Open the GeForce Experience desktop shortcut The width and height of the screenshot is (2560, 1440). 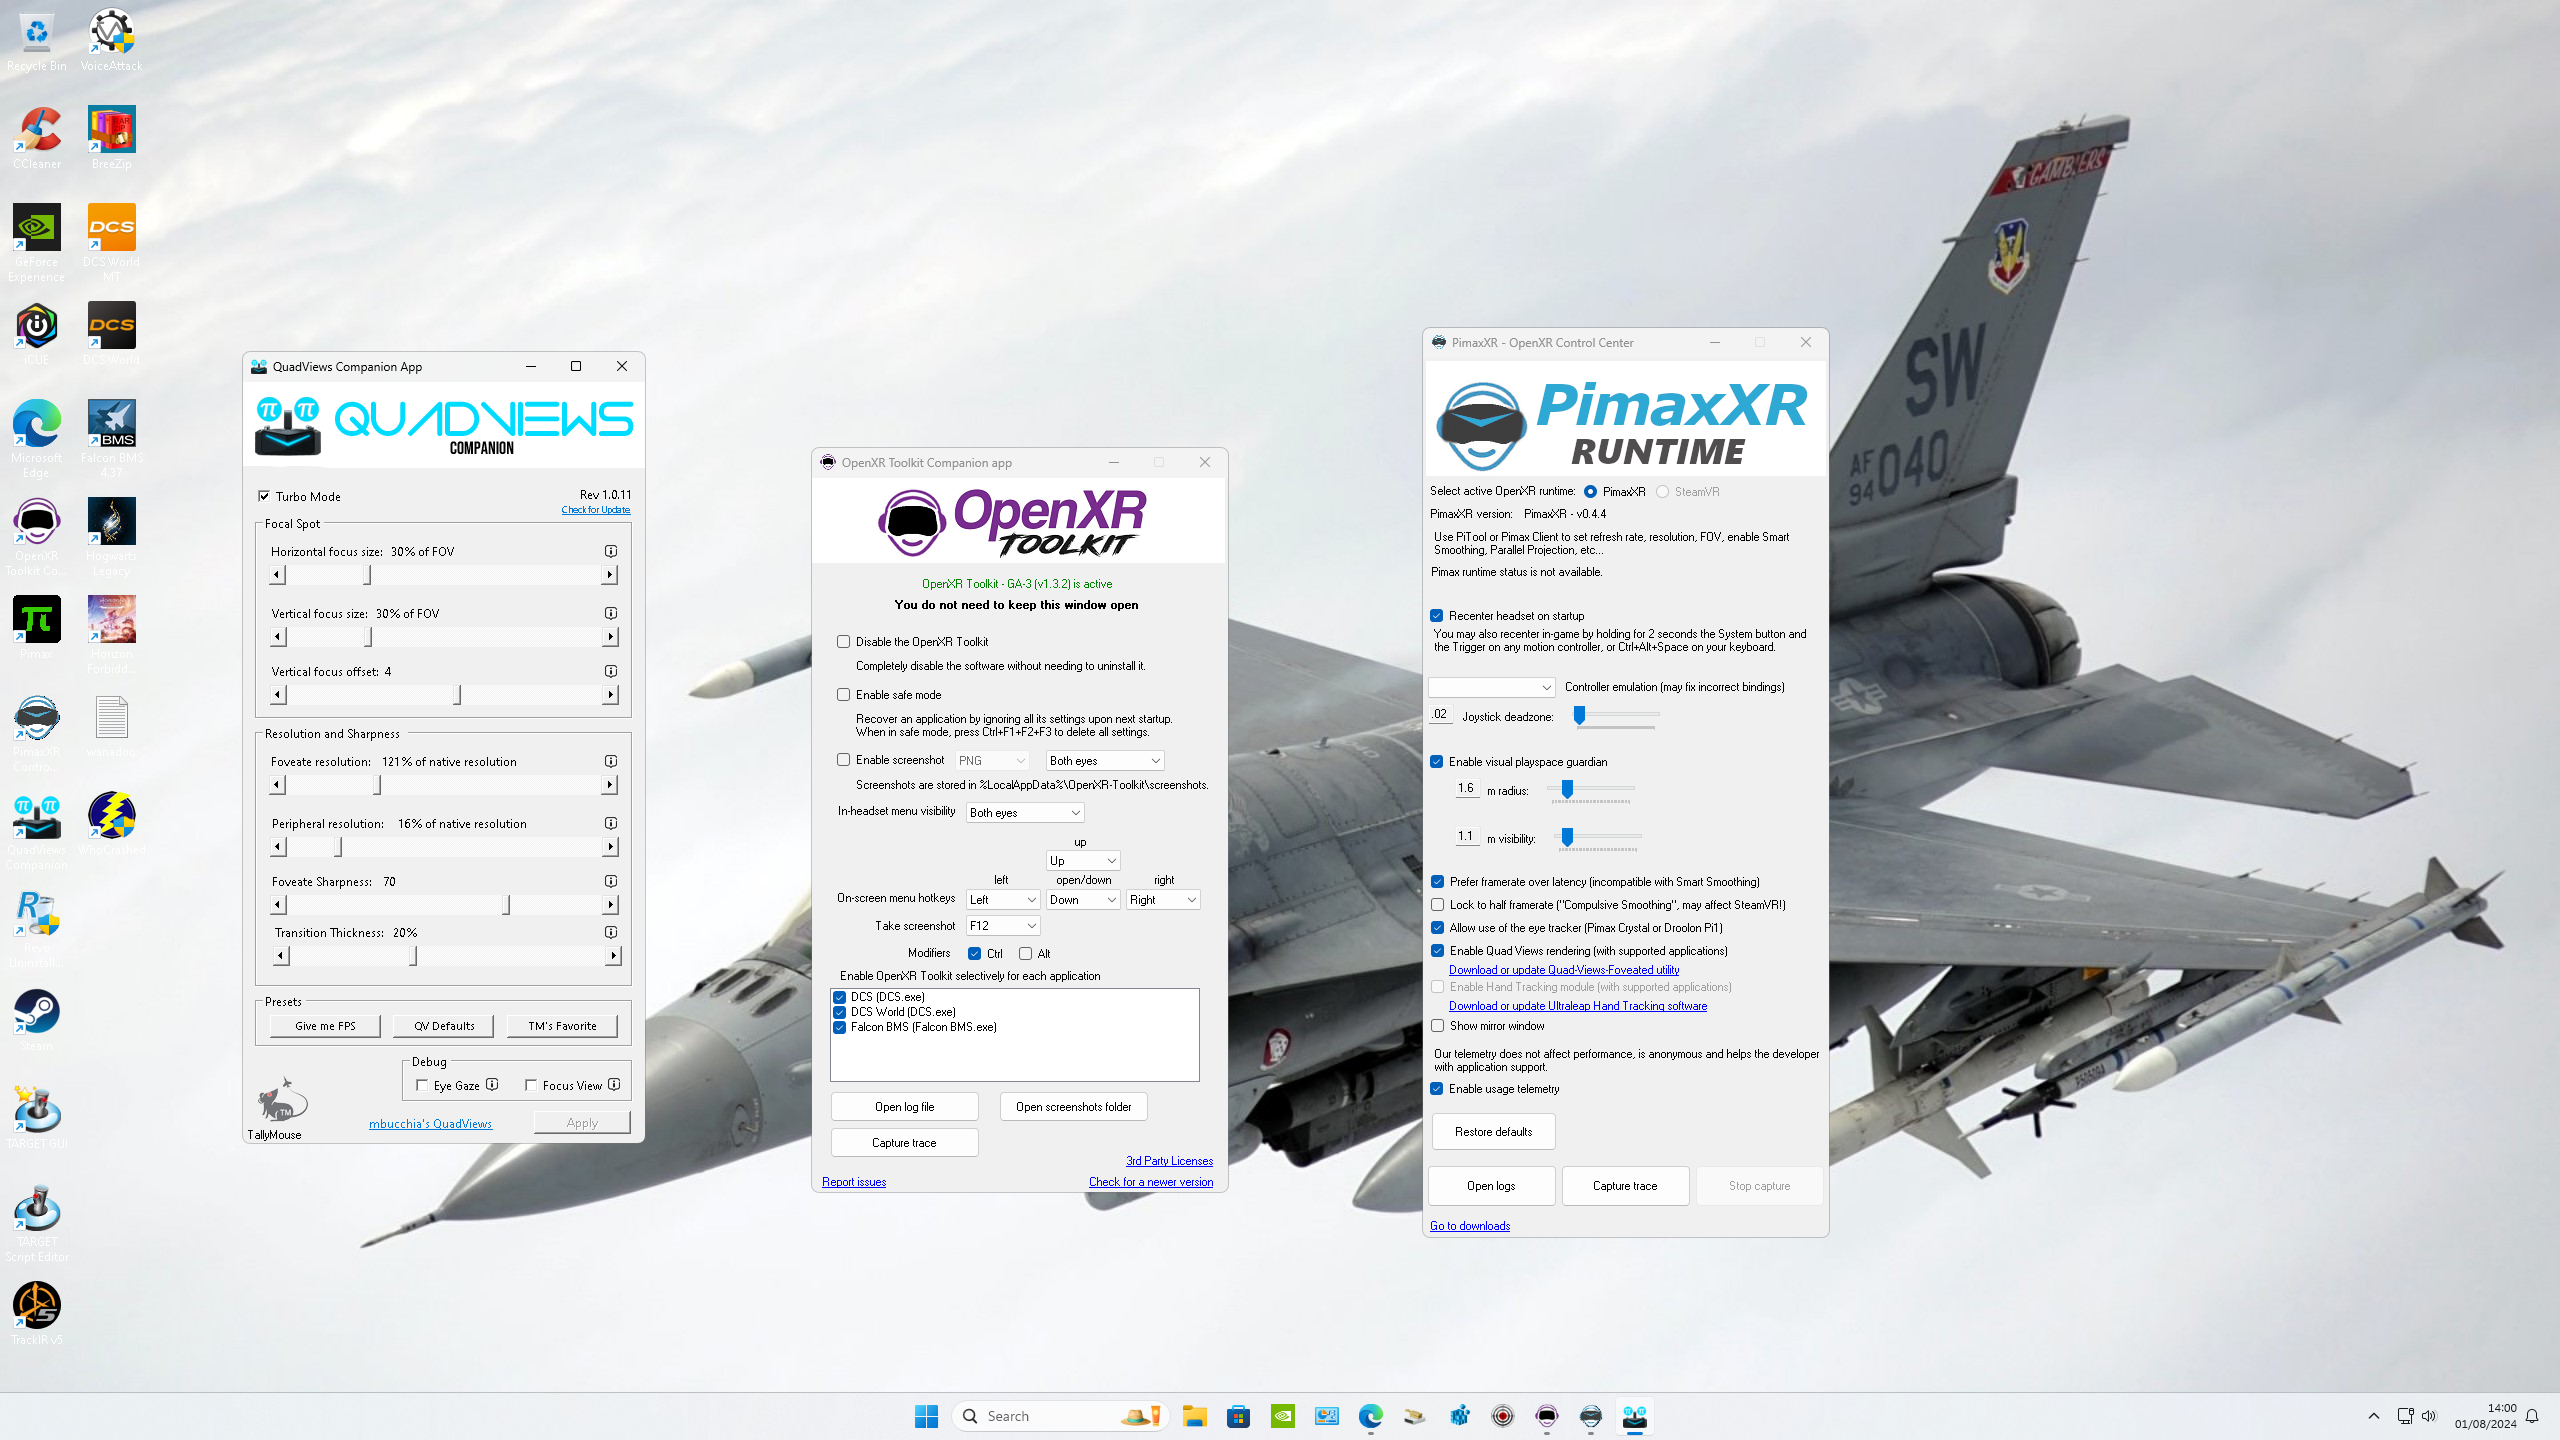pyautogui.click(x=37, y=243)
